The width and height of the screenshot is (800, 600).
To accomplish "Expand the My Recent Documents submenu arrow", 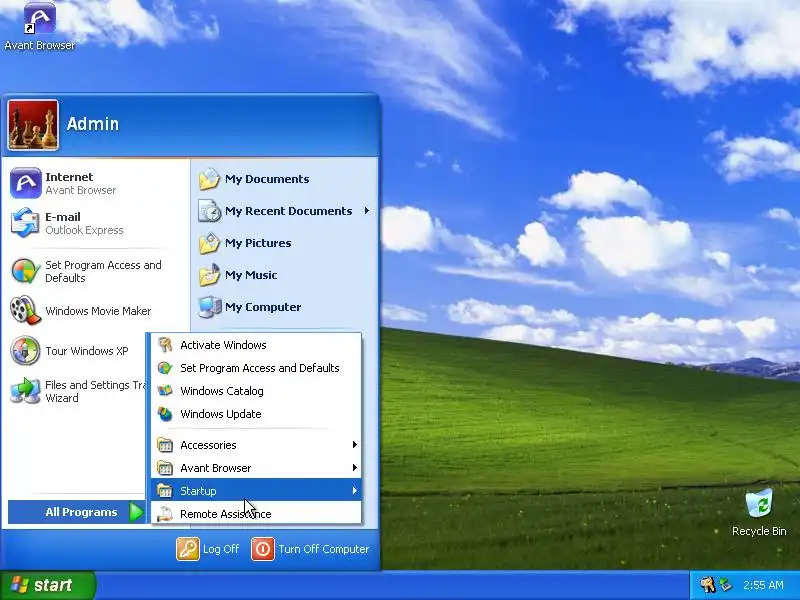I will tap(367, 211).
